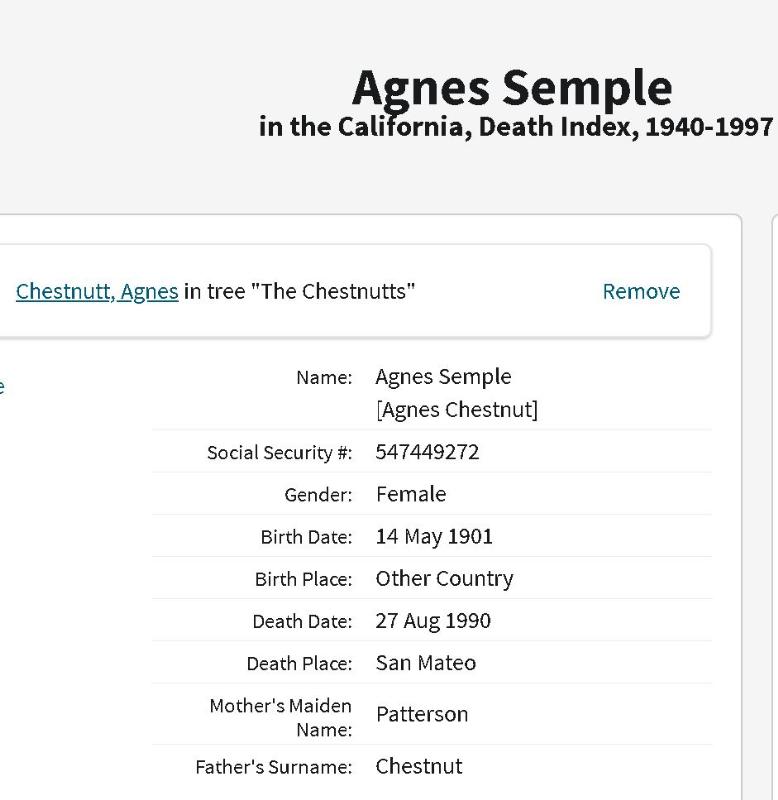Click the Agnes Semple name value

click(443, 377)
